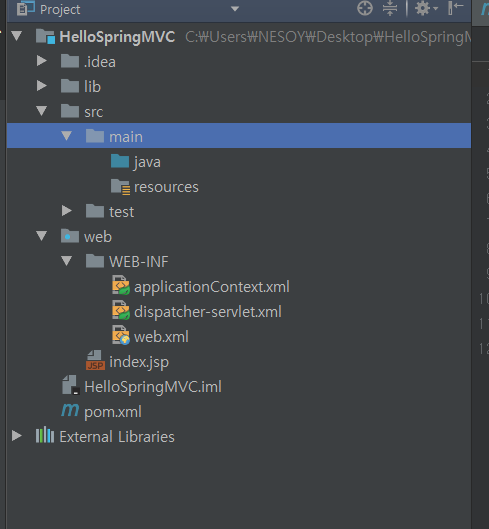The height and width of the screenshot is (529, 489).
Task: Click the collapse all icon in toolbar
Action: pos(390,8)
